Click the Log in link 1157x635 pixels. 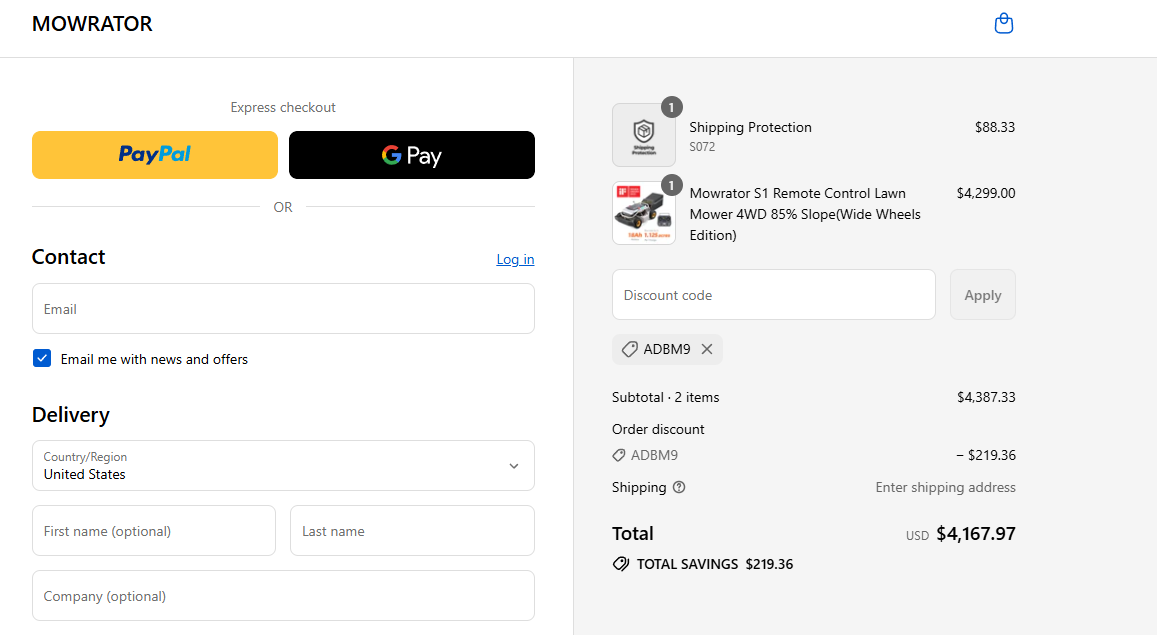click(515, 259)
